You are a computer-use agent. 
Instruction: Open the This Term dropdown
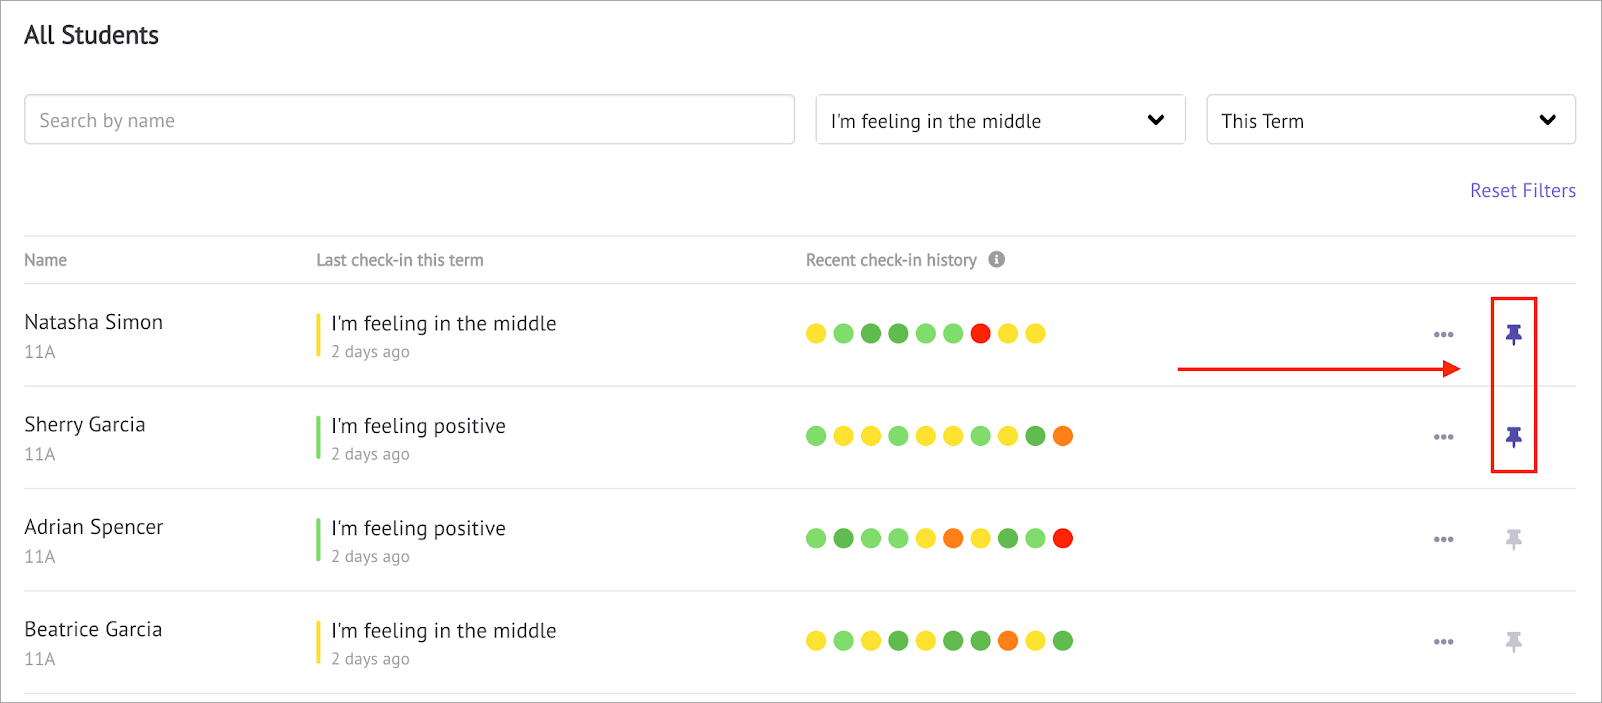[x=1391, y=120]
